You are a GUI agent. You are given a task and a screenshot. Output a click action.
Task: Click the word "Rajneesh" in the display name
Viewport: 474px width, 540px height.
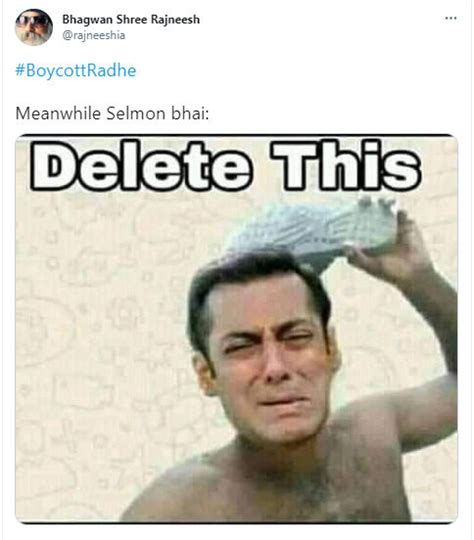175,20
